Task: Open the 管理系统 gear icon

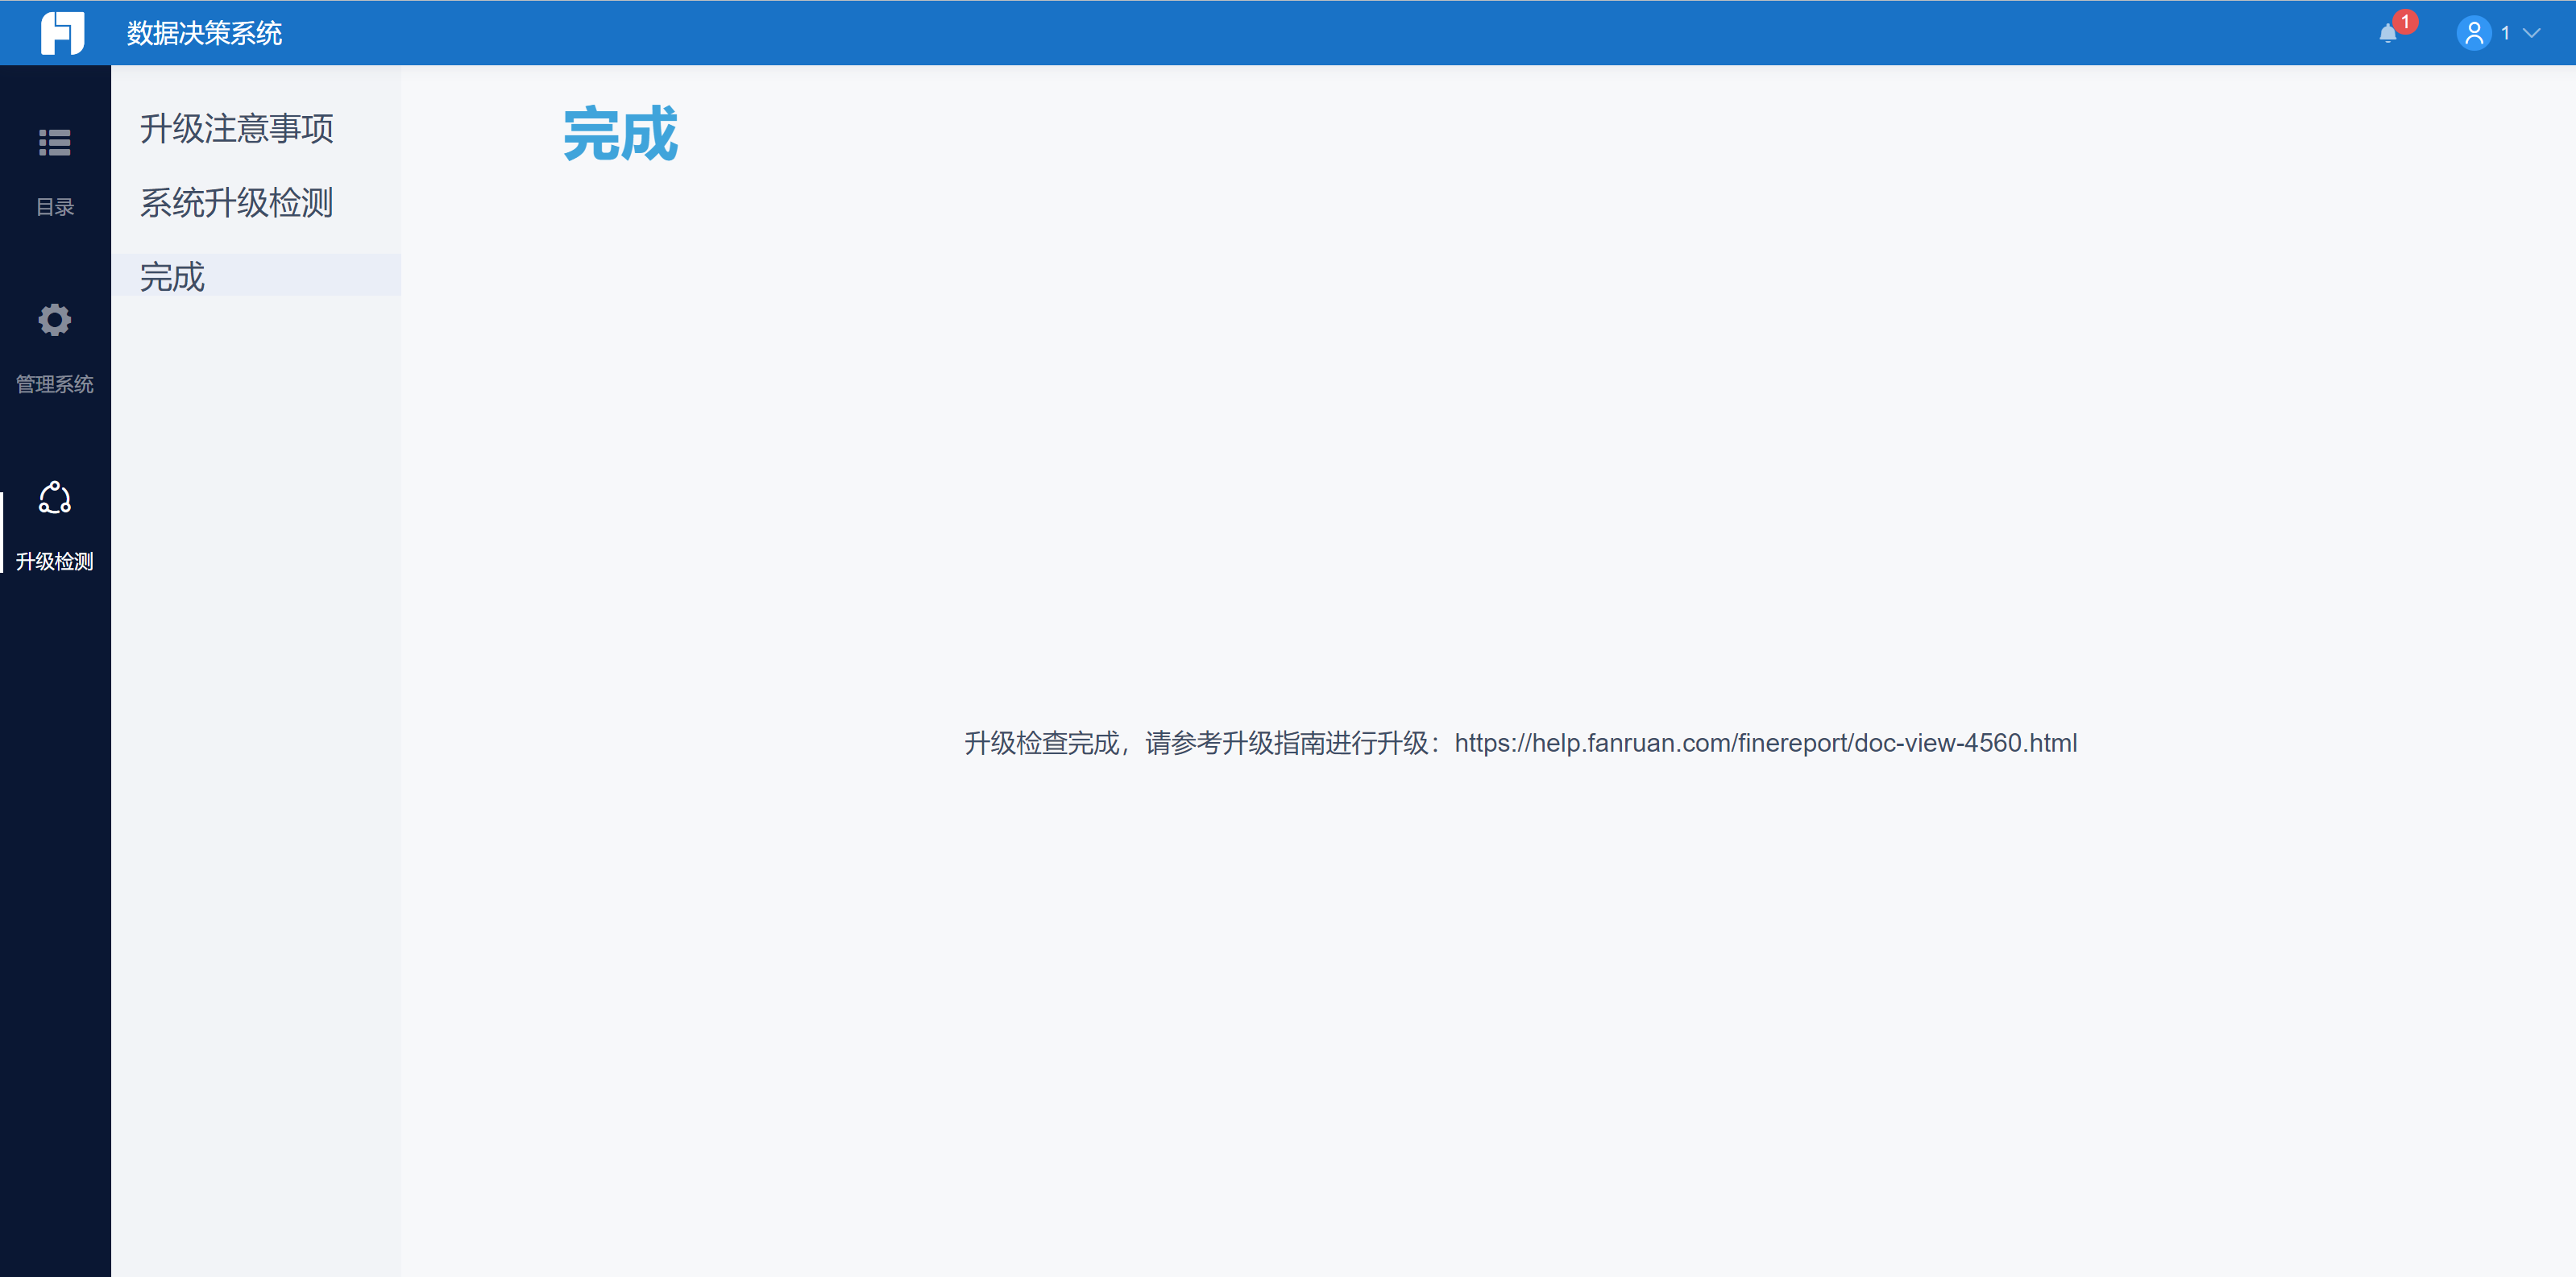Action: coord(55,320)
